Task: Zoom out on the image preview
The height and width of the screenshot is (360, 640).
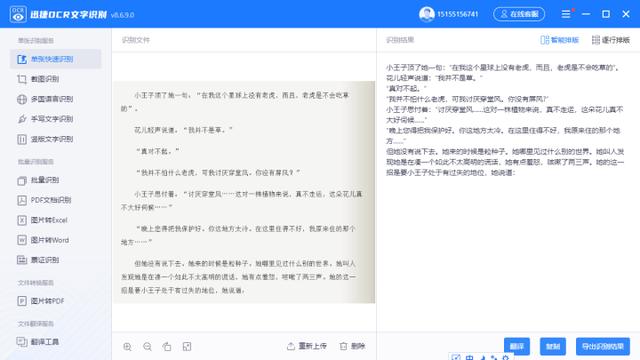Action: coord(147,347)
